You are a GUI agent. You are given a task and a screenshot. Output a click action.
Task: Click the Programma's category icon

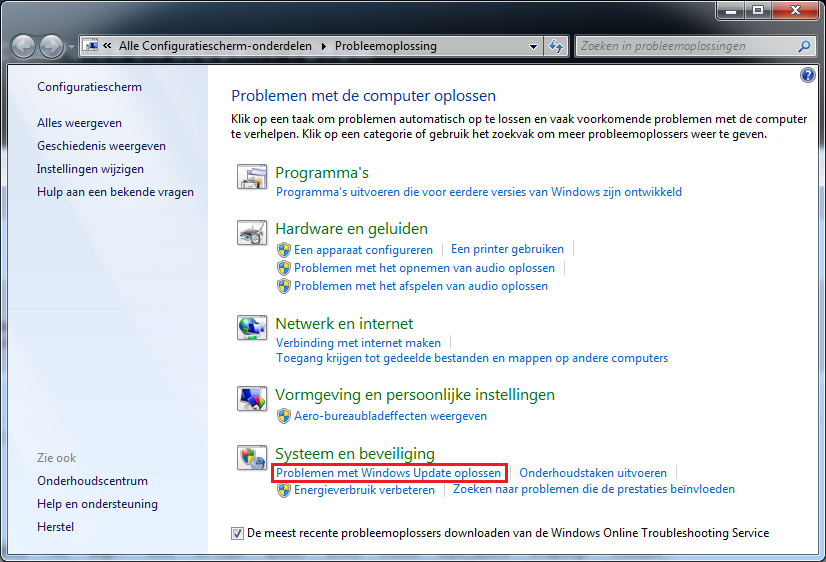[252, 176]
